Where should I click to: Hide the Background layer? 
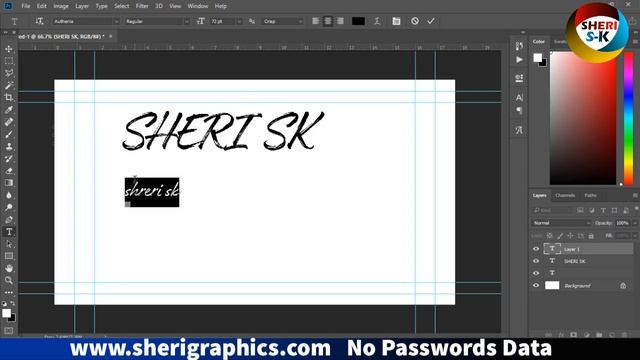point(536,285)
